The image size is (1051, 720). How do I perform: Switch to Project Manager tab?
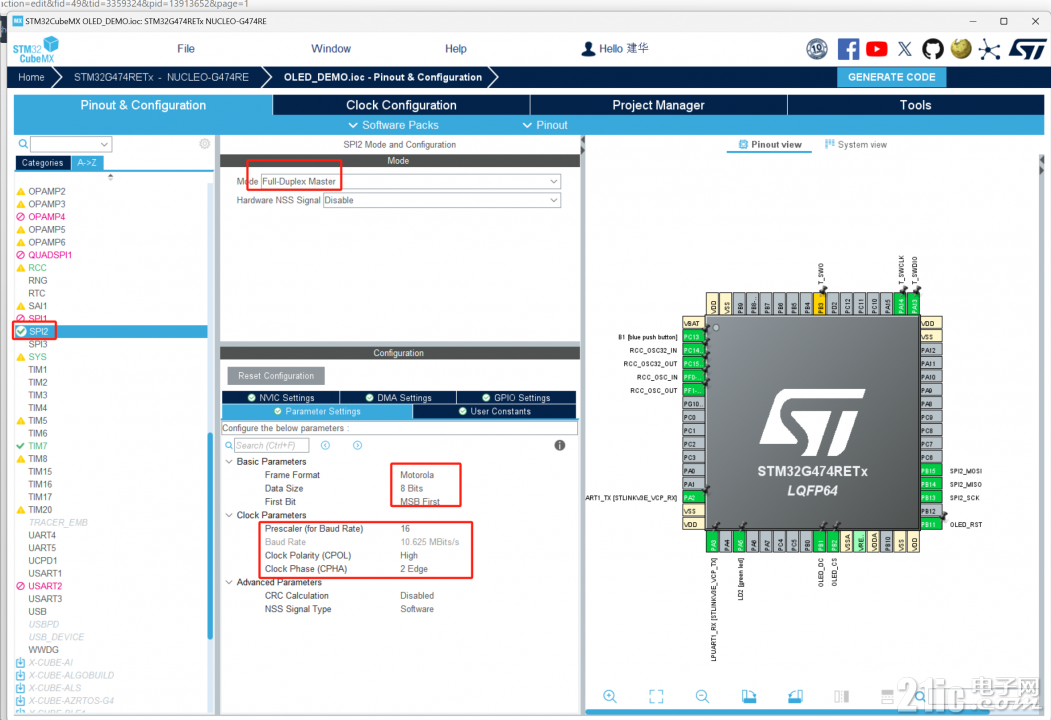[658, 105]
